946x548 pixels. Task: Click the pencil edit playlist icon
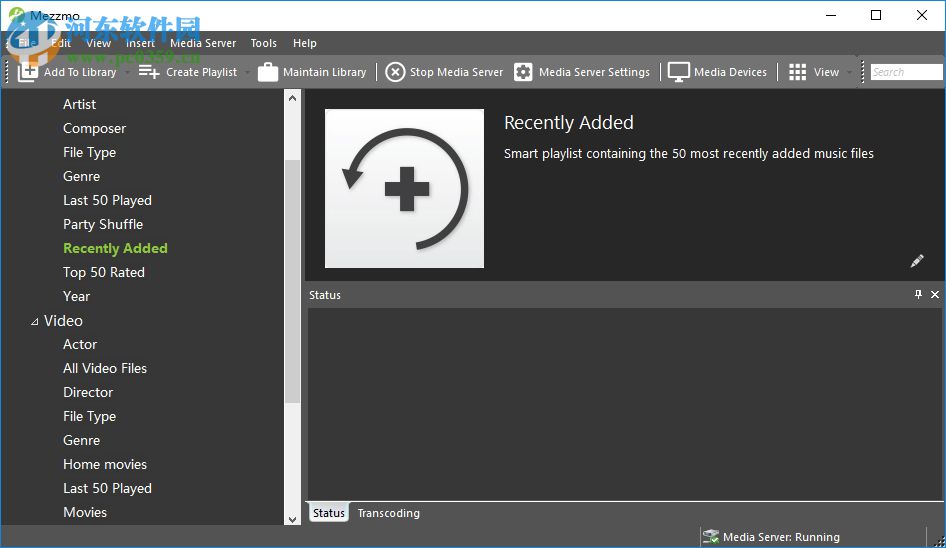[917, 261]
